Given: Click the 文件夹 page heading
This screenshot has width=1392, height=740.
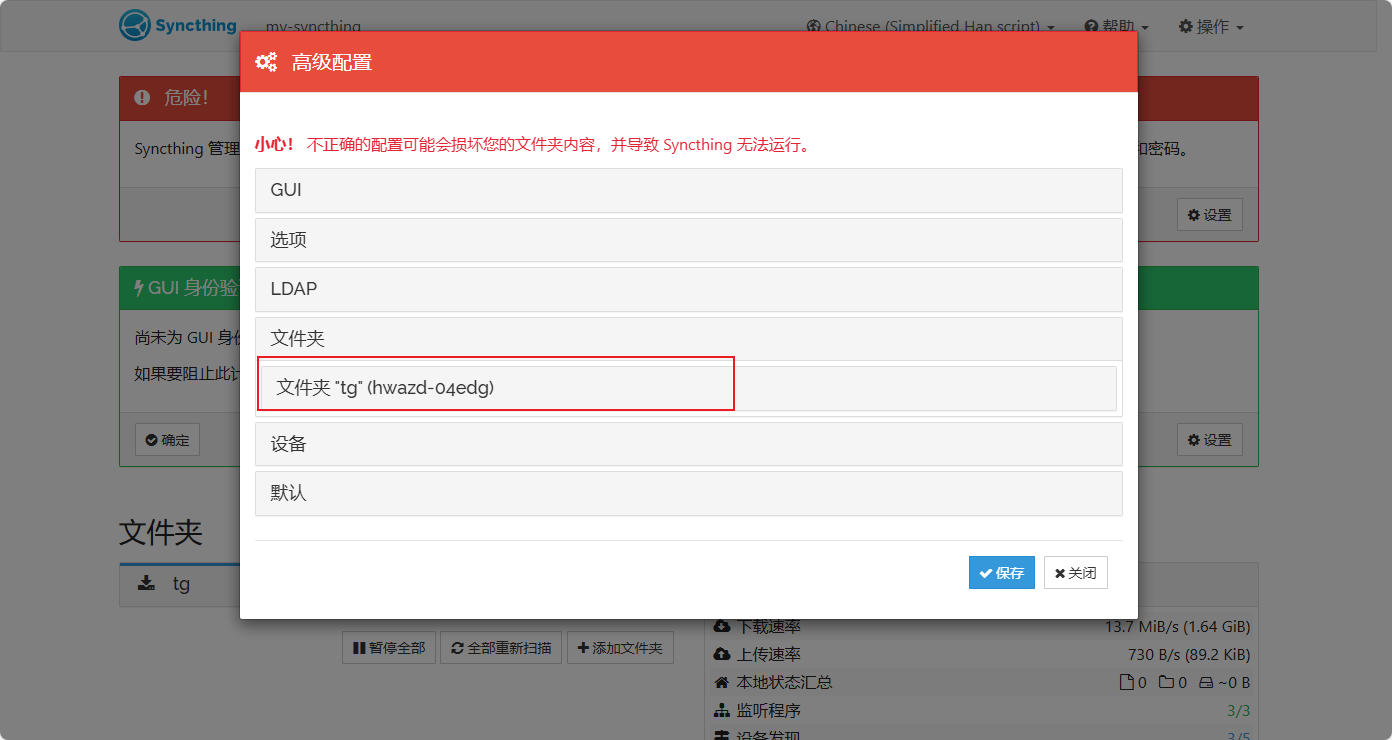Looking at the screenshot, I should coord(161,533).
